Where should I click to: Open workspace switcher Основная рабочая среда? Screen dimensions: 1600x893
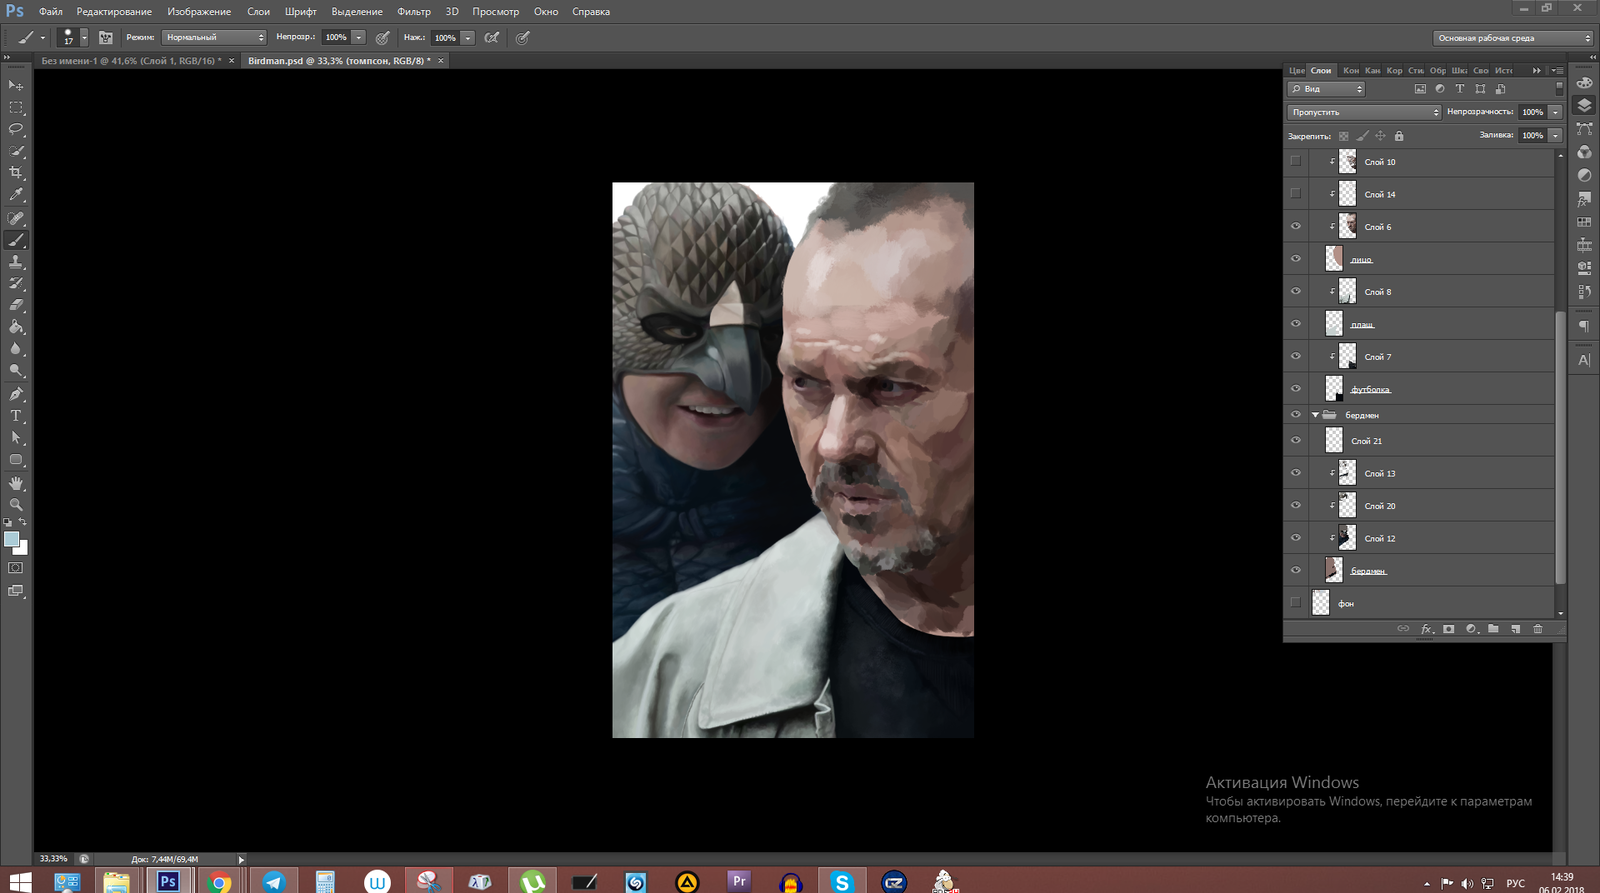1513,38
